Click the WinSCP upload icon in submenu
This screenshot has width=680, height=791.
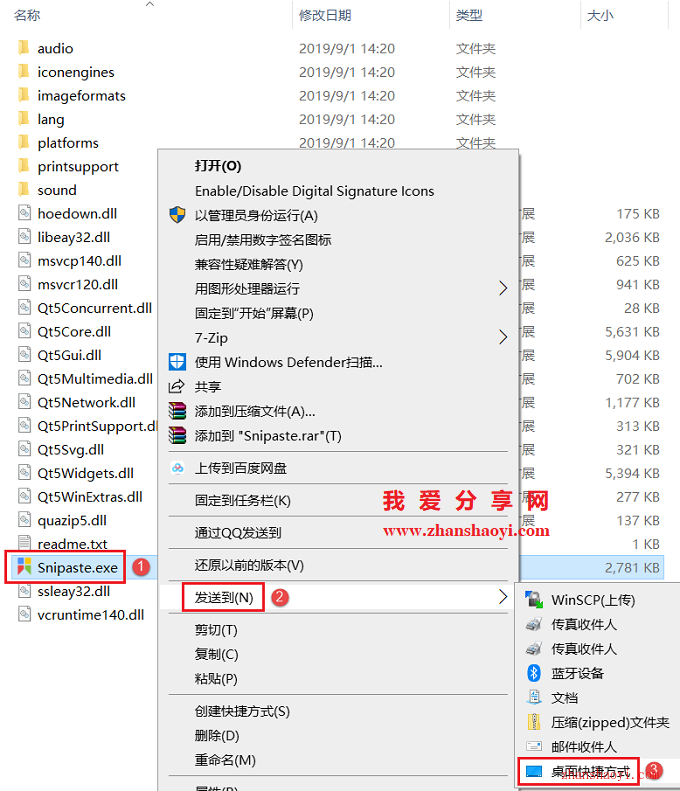(534, 599)
